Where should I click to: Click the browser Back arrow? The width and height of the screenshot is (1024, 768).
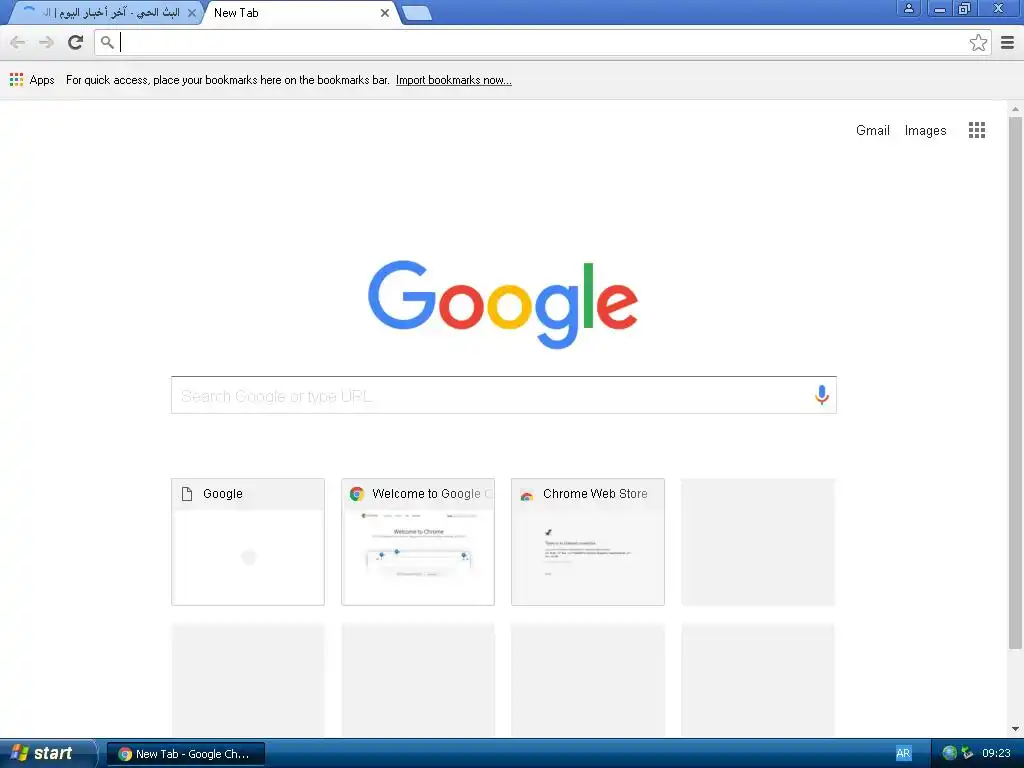[18, 42]
